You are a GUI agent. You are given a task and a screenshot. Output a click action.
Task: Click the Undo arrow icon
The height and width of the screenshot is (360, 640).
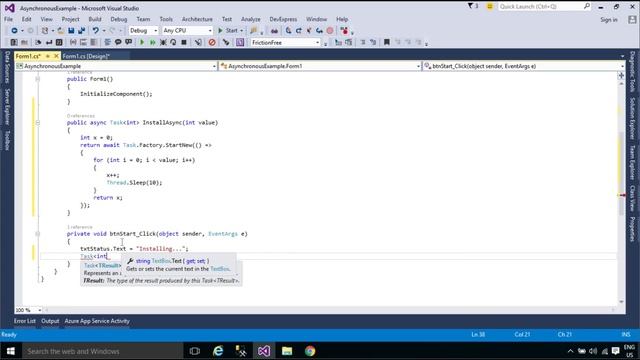(x=96, y=31)
